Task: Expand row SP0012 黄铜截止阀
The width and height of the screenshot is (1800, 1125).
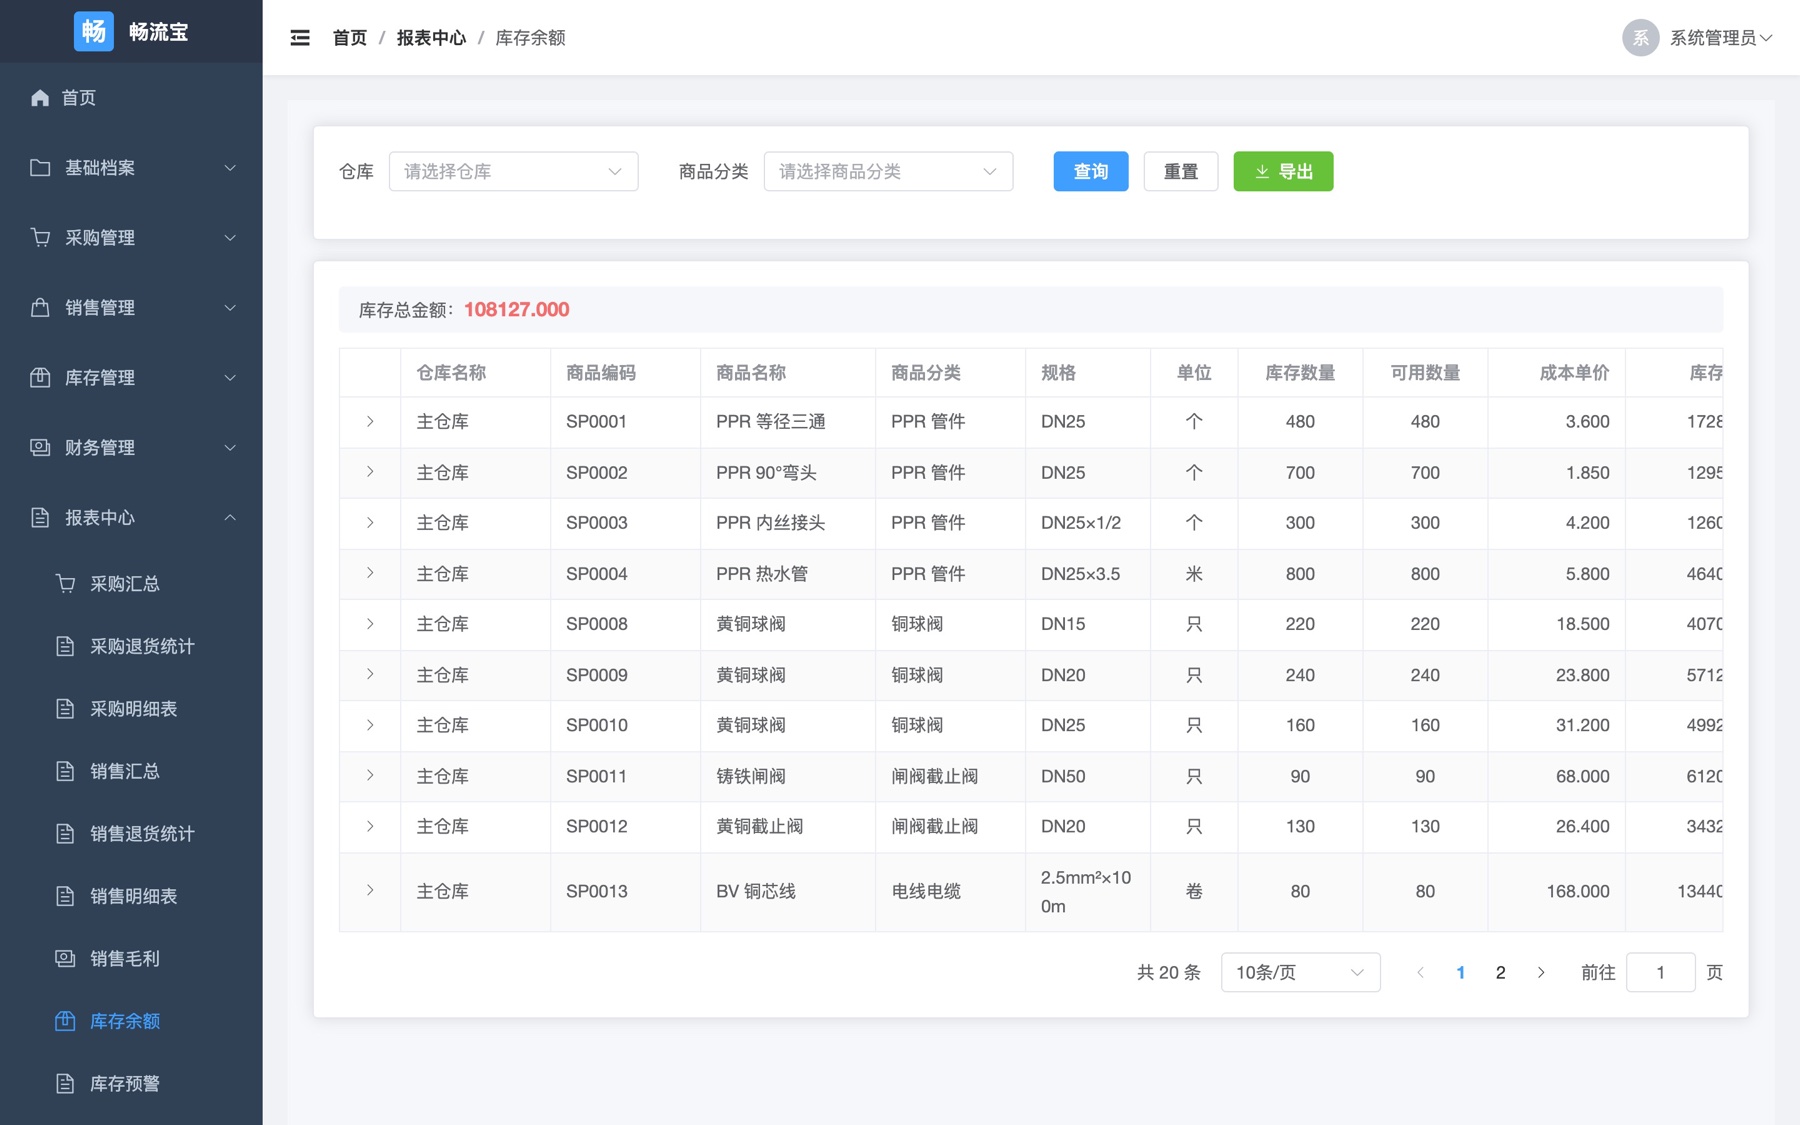Action: coord(370,826)
